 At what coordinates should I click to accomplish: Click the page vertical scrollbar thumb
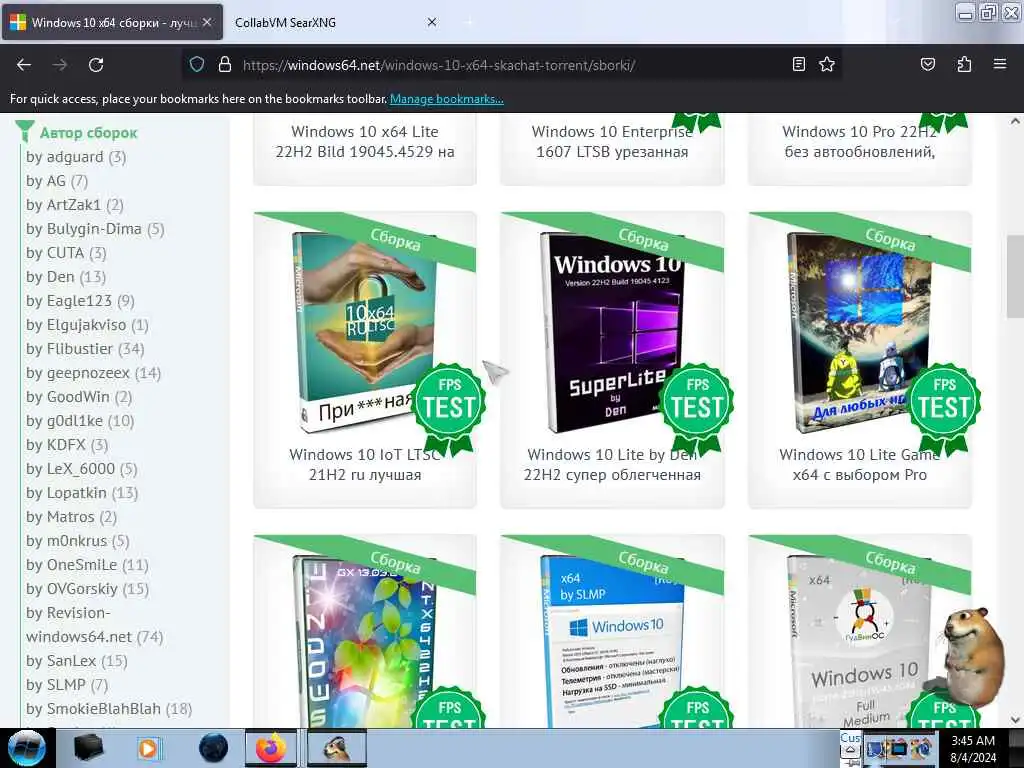[1015, 276]
